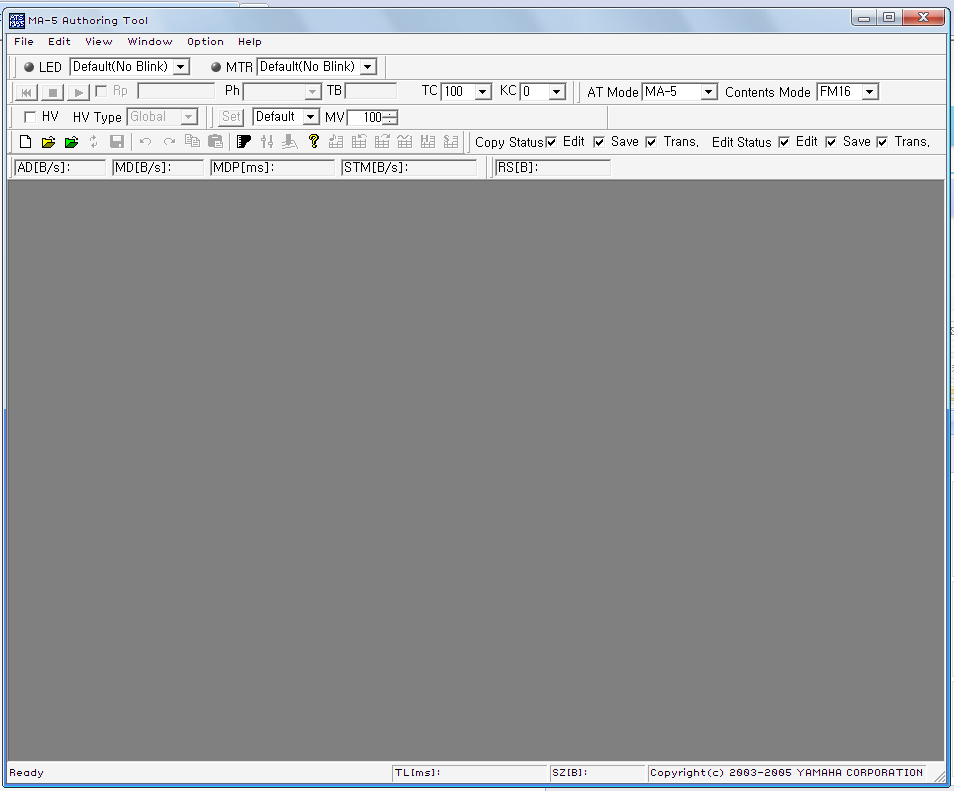
Task: Click the grid icon marked H
Action: 428,142
